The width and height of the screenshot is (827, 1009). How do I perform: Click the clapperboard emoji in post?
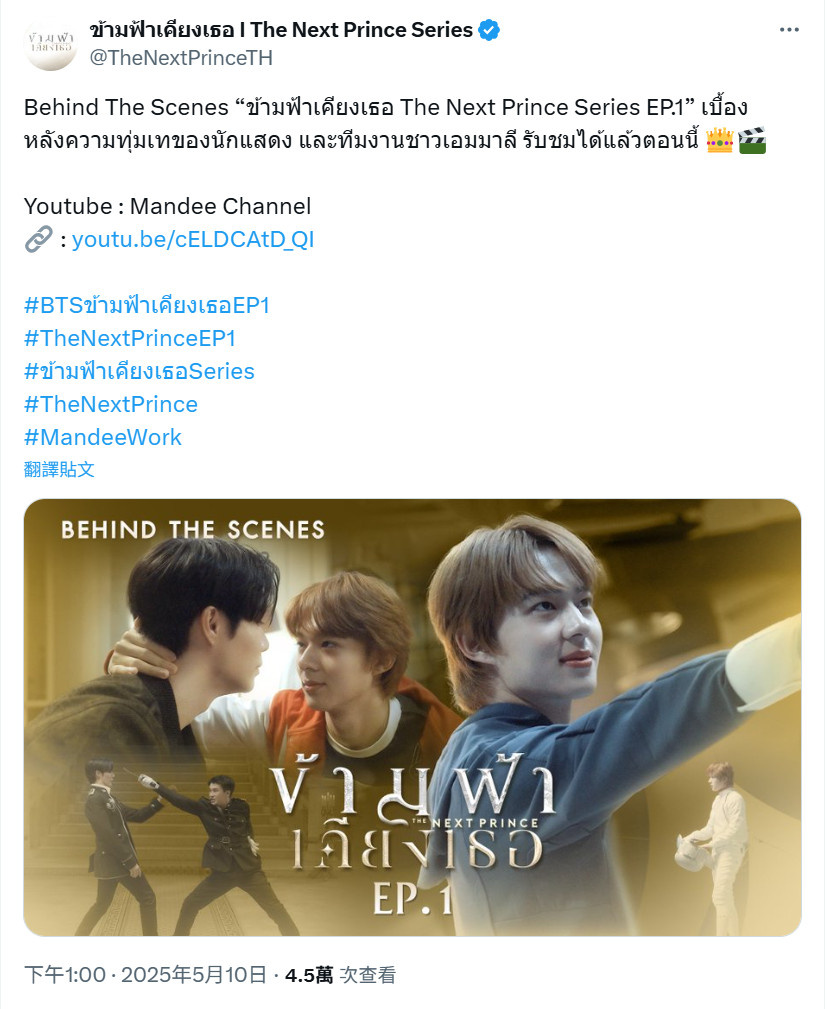click(x=752, y=140)
